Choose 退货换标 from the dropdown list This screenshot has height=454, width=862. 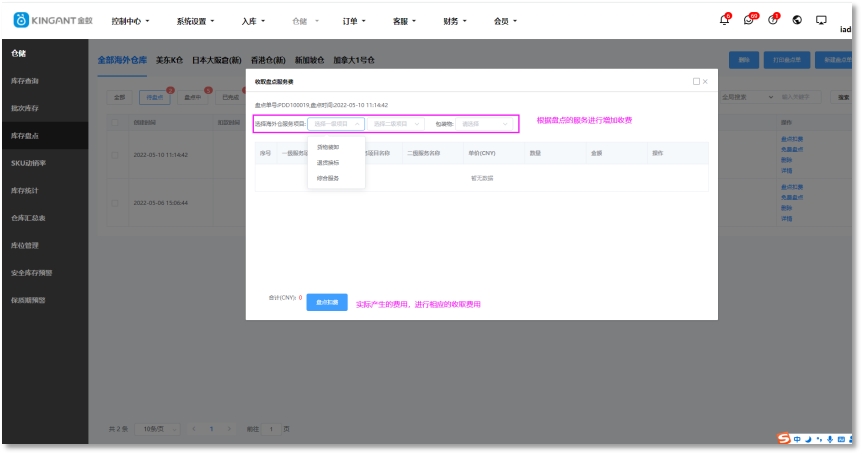(x=328, y=162)
